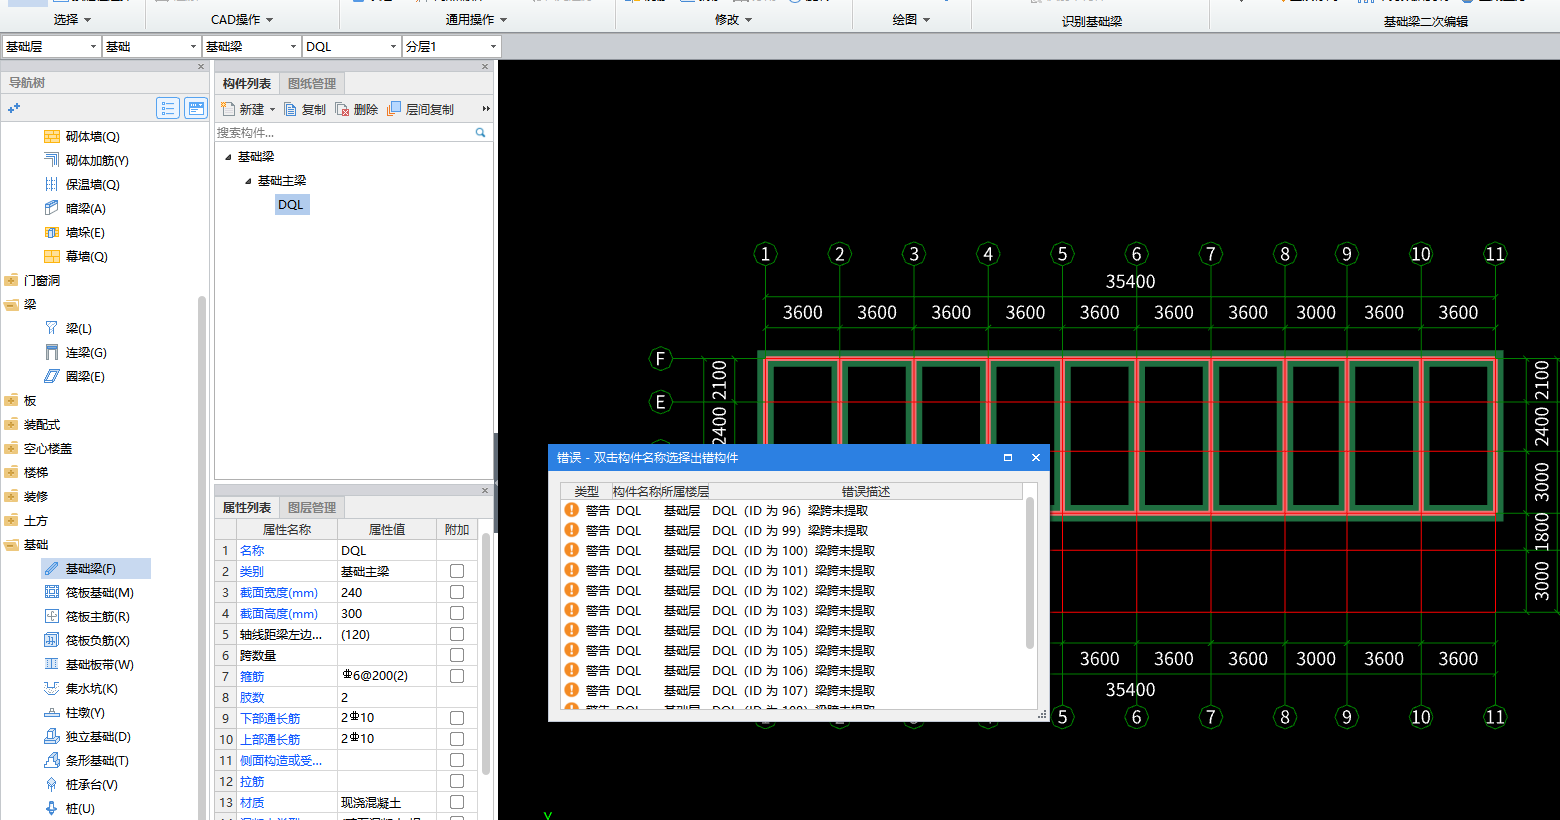Select 砌体加筋(Y) item icon
The image size is (1560, 820).
(52, 160)
